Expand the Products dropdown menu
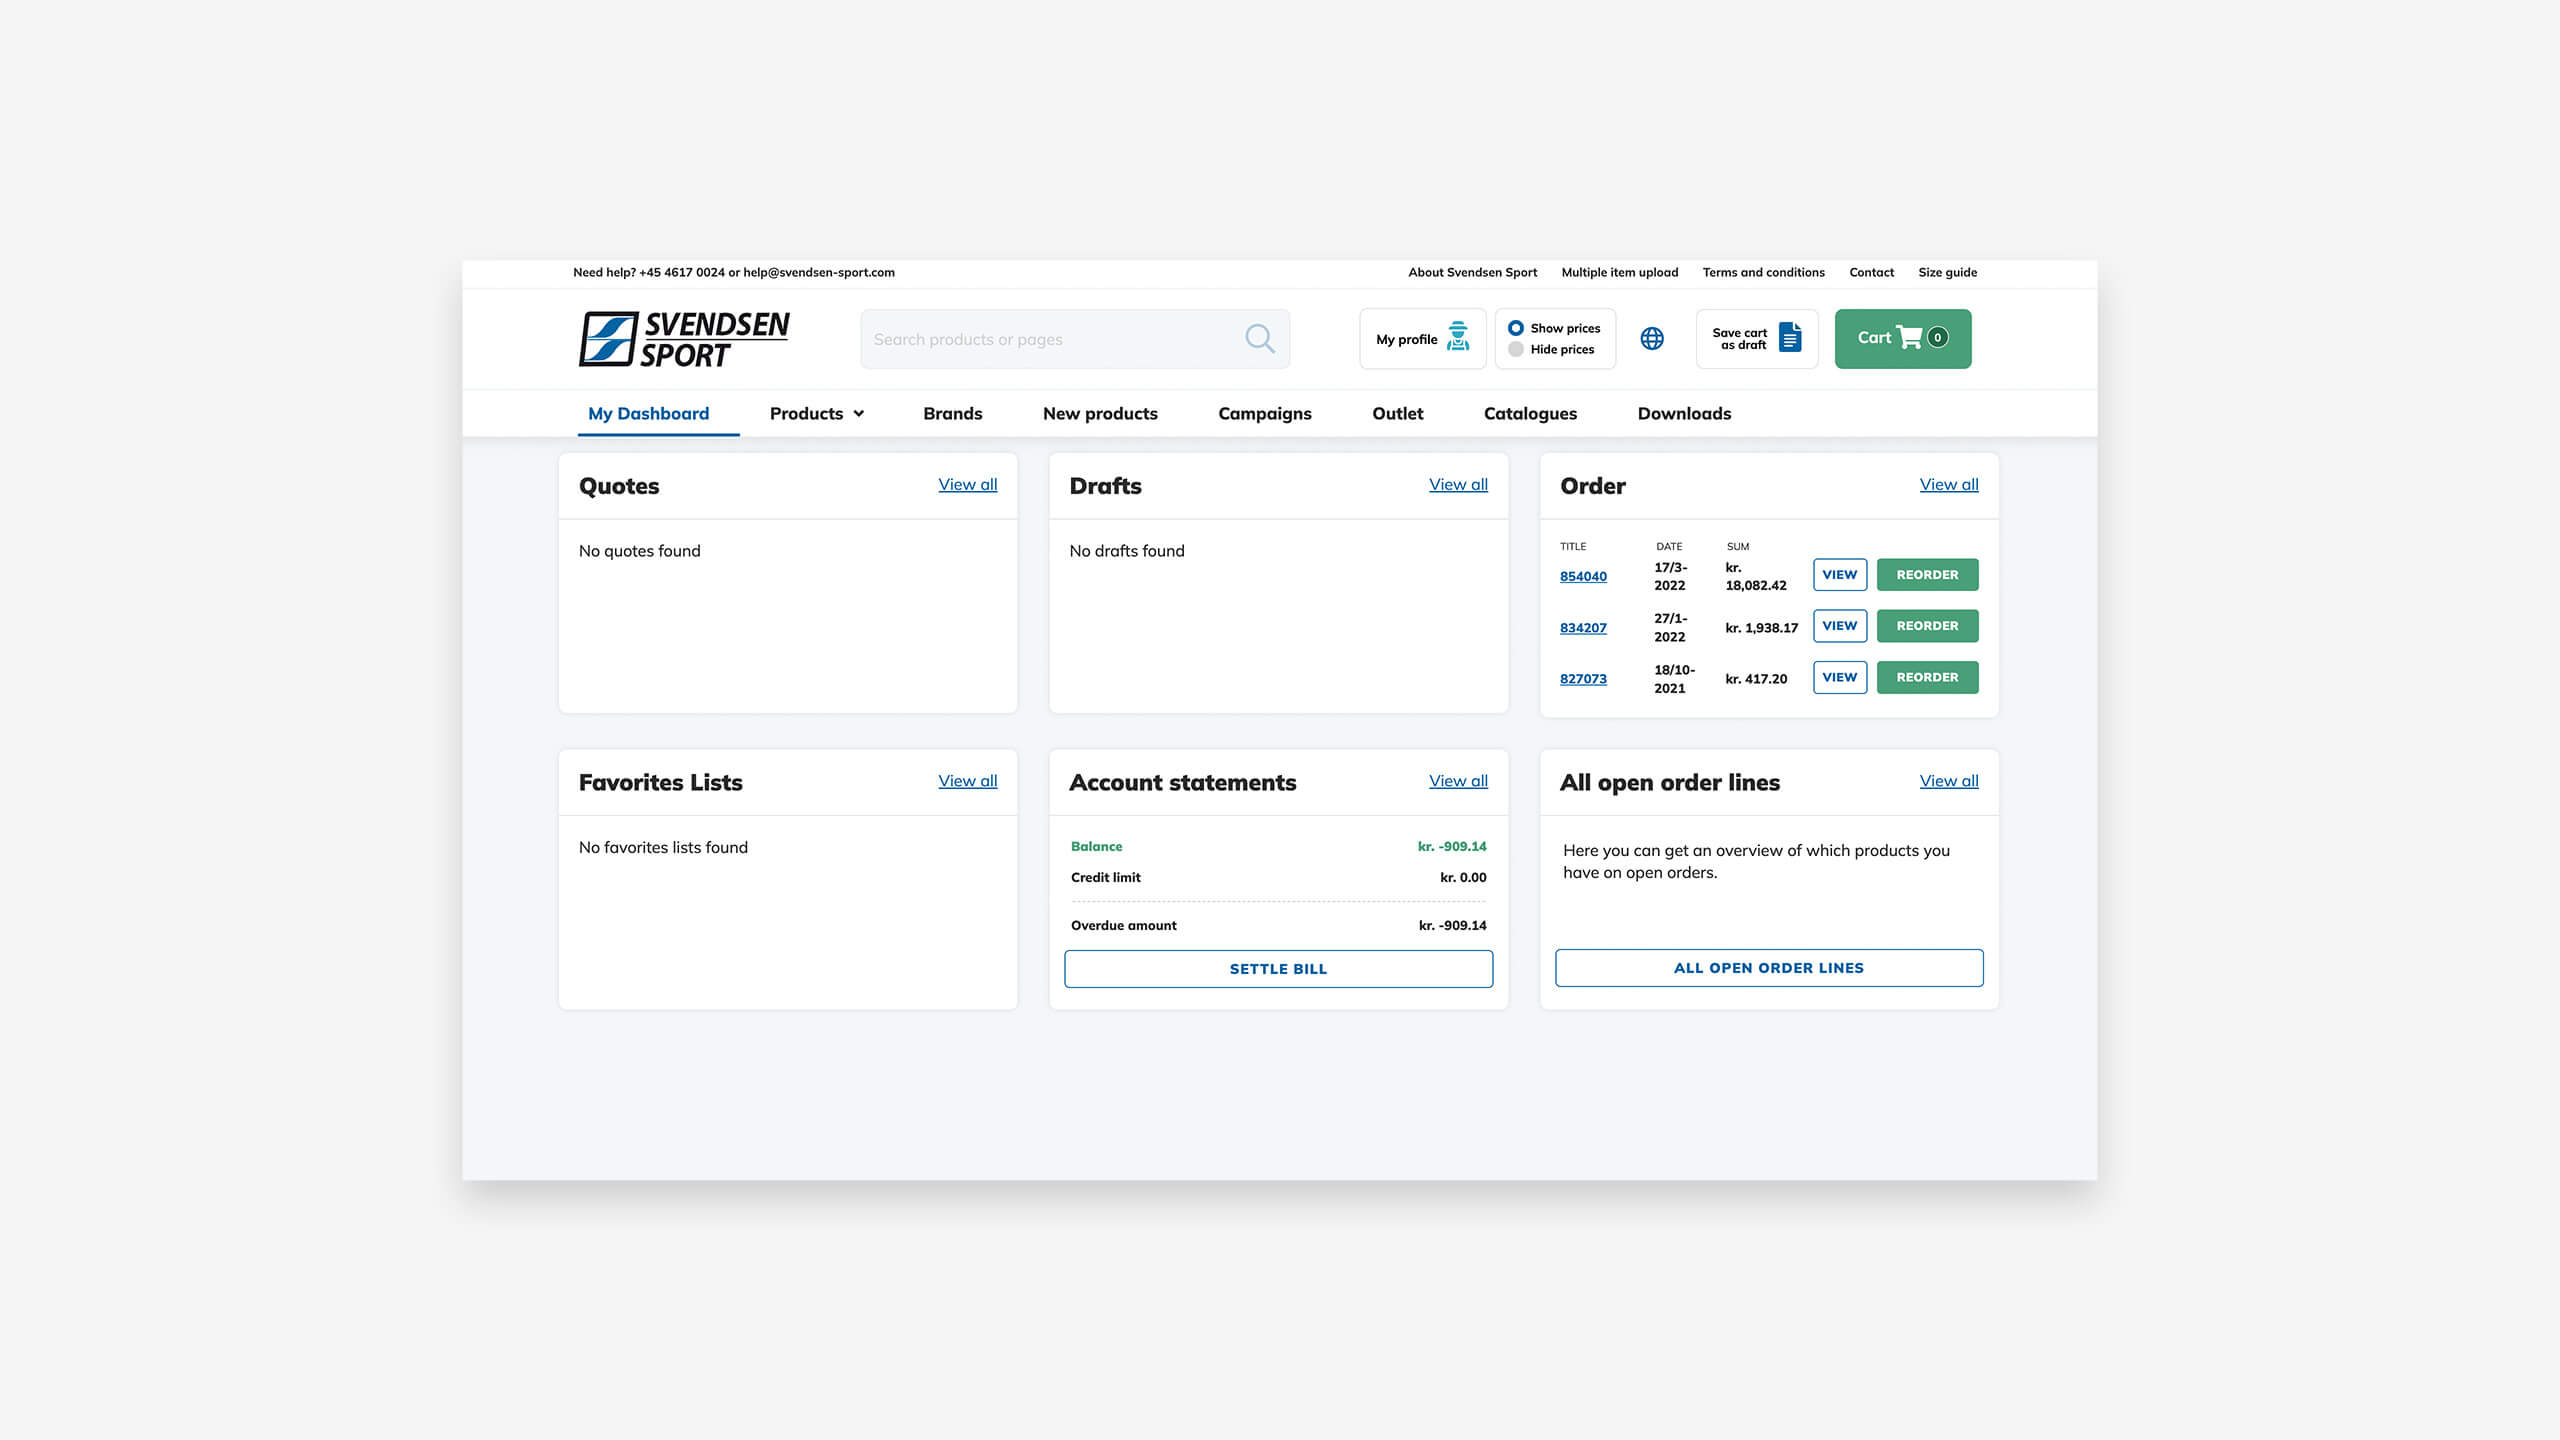Screen dimensions: 2560x1440 817,413
